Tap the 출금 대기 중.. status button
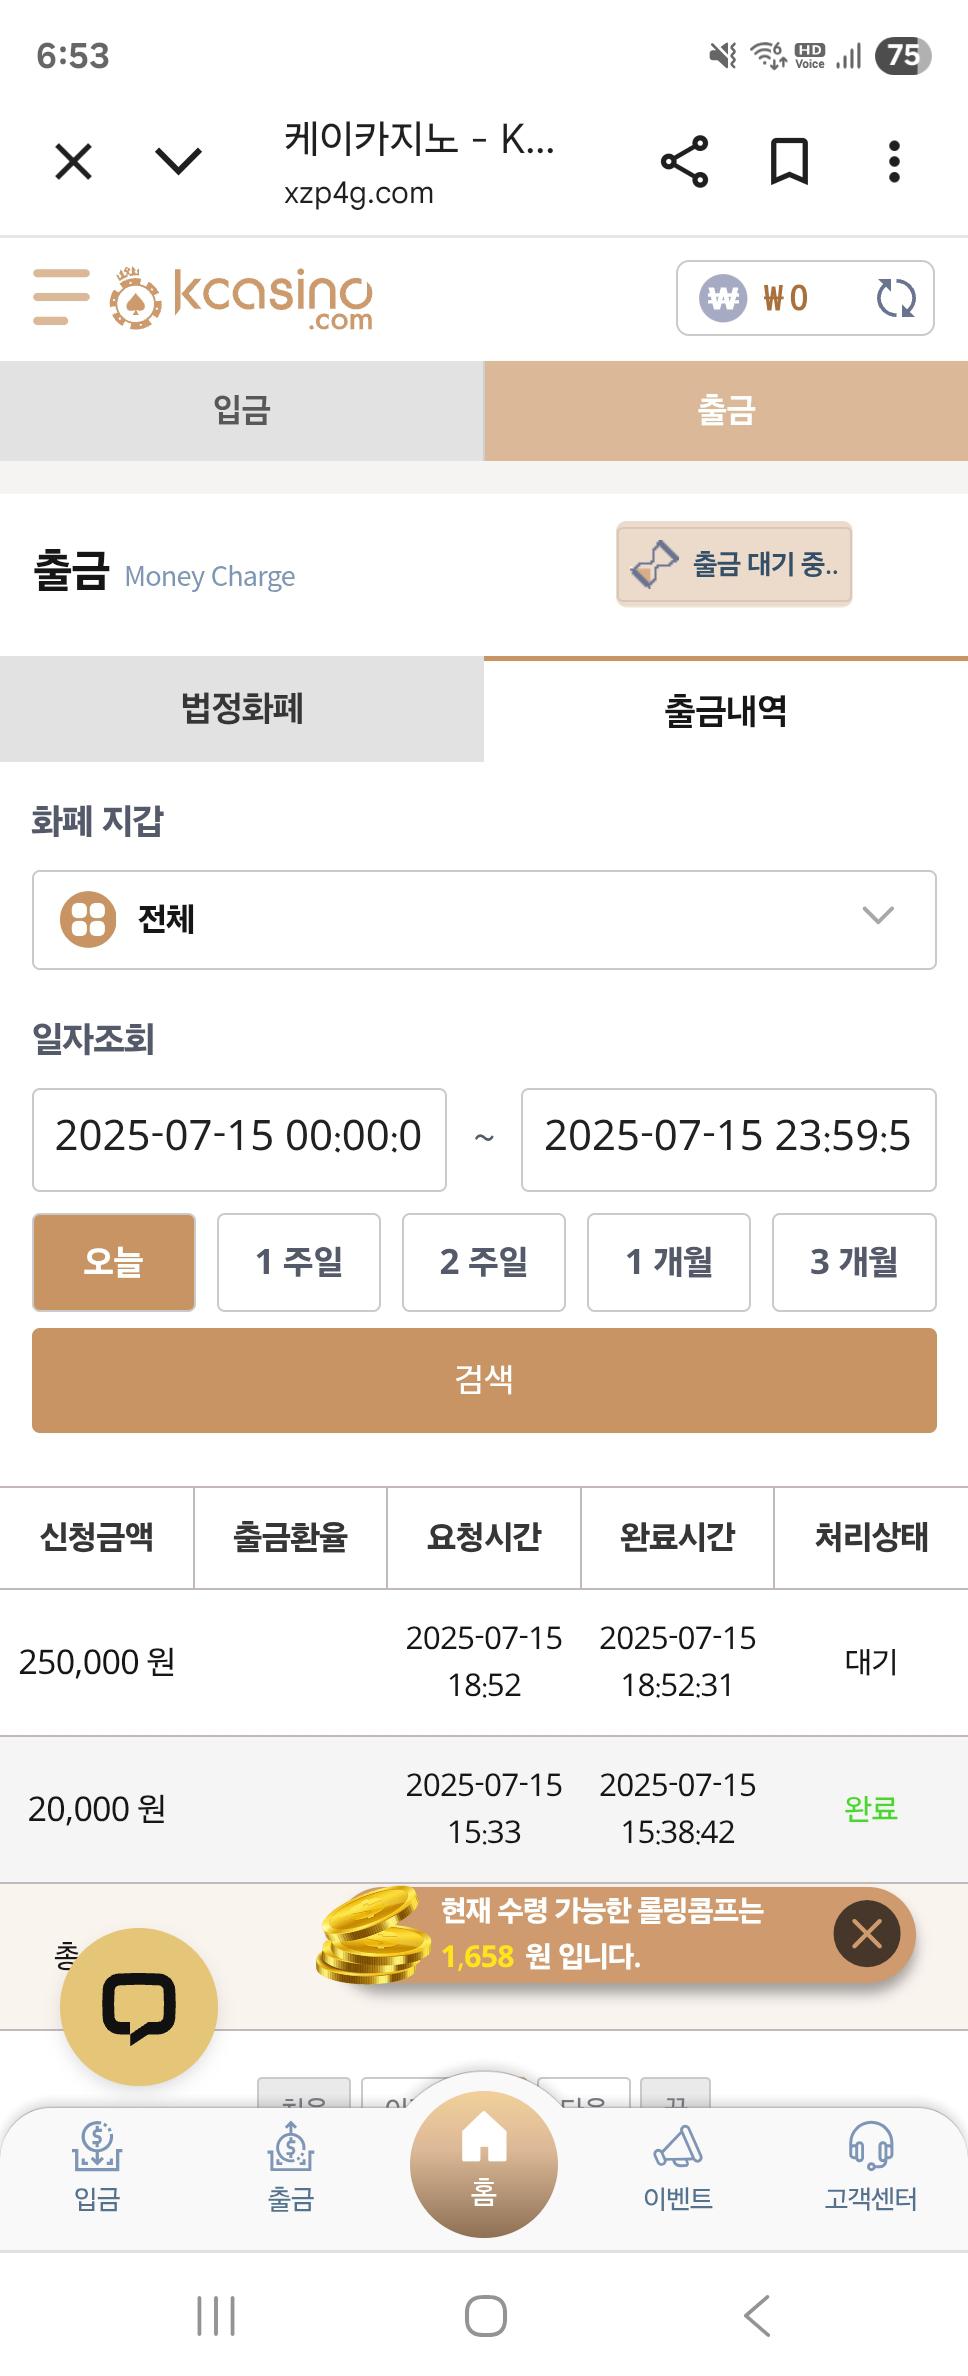Viewport: 968px width, 2376px height. click(x=734, y=564)
